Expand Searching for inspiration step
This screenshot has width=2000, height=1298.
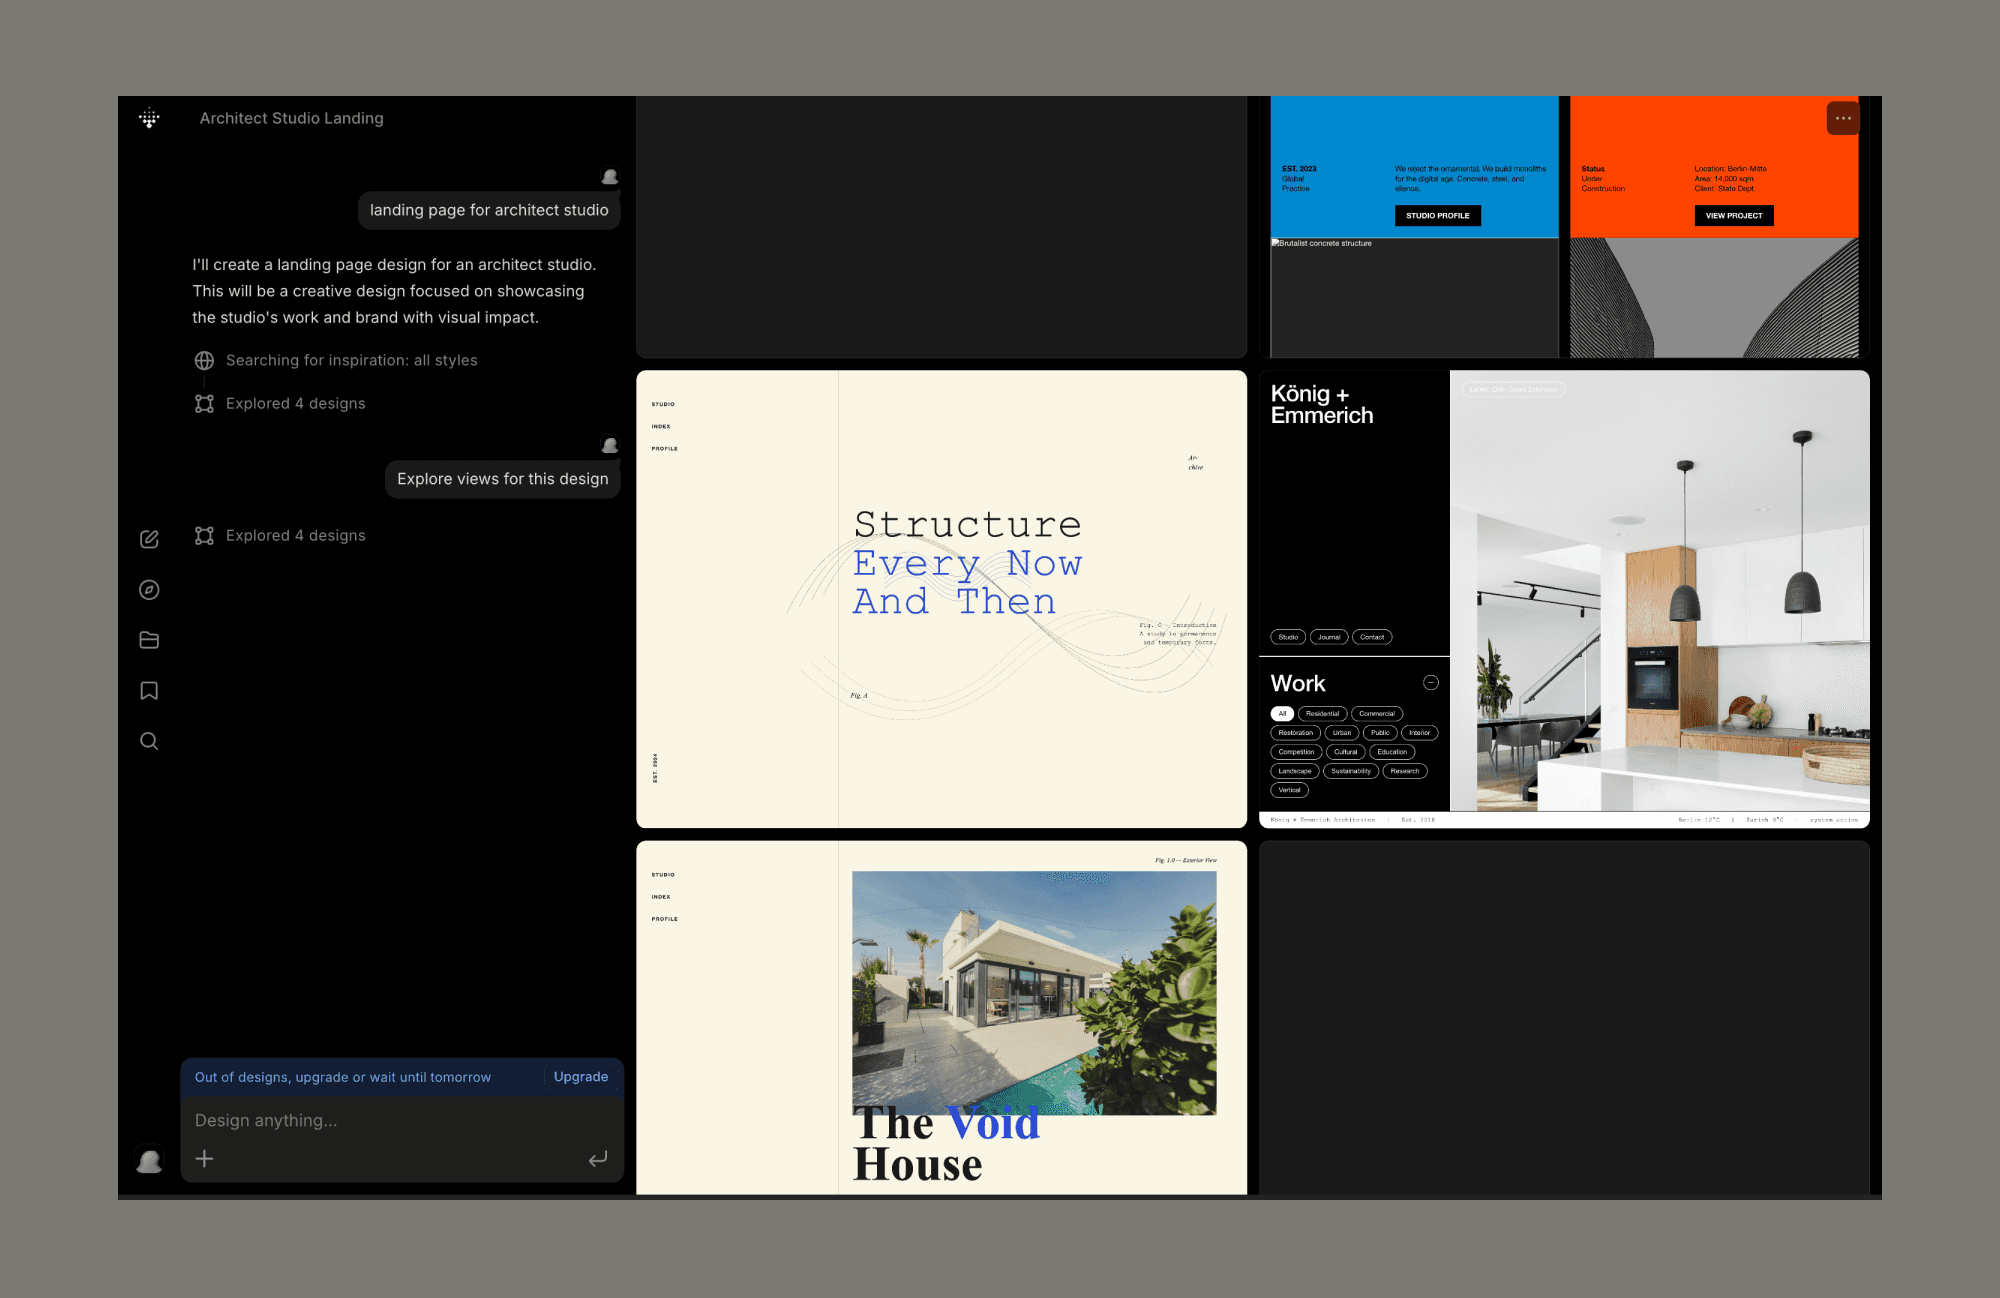tap(351, 360)
